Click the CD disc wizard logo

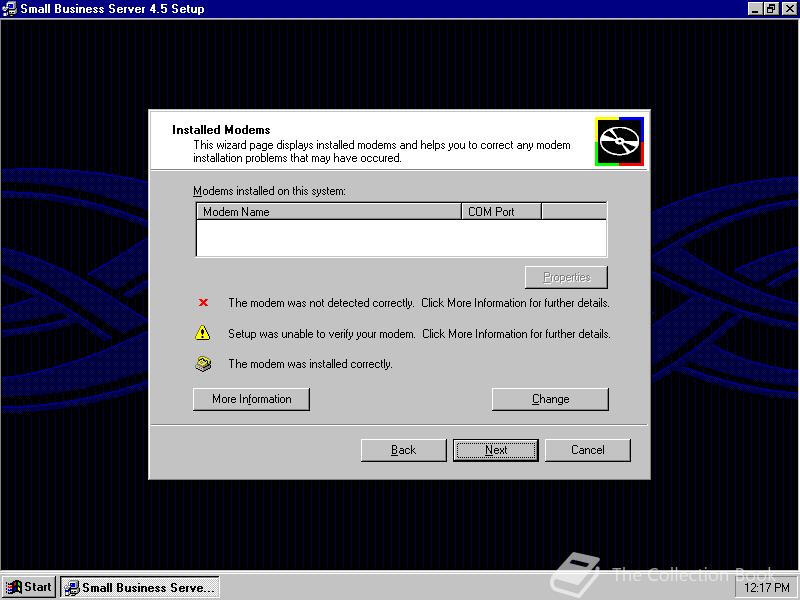(619, 141)
